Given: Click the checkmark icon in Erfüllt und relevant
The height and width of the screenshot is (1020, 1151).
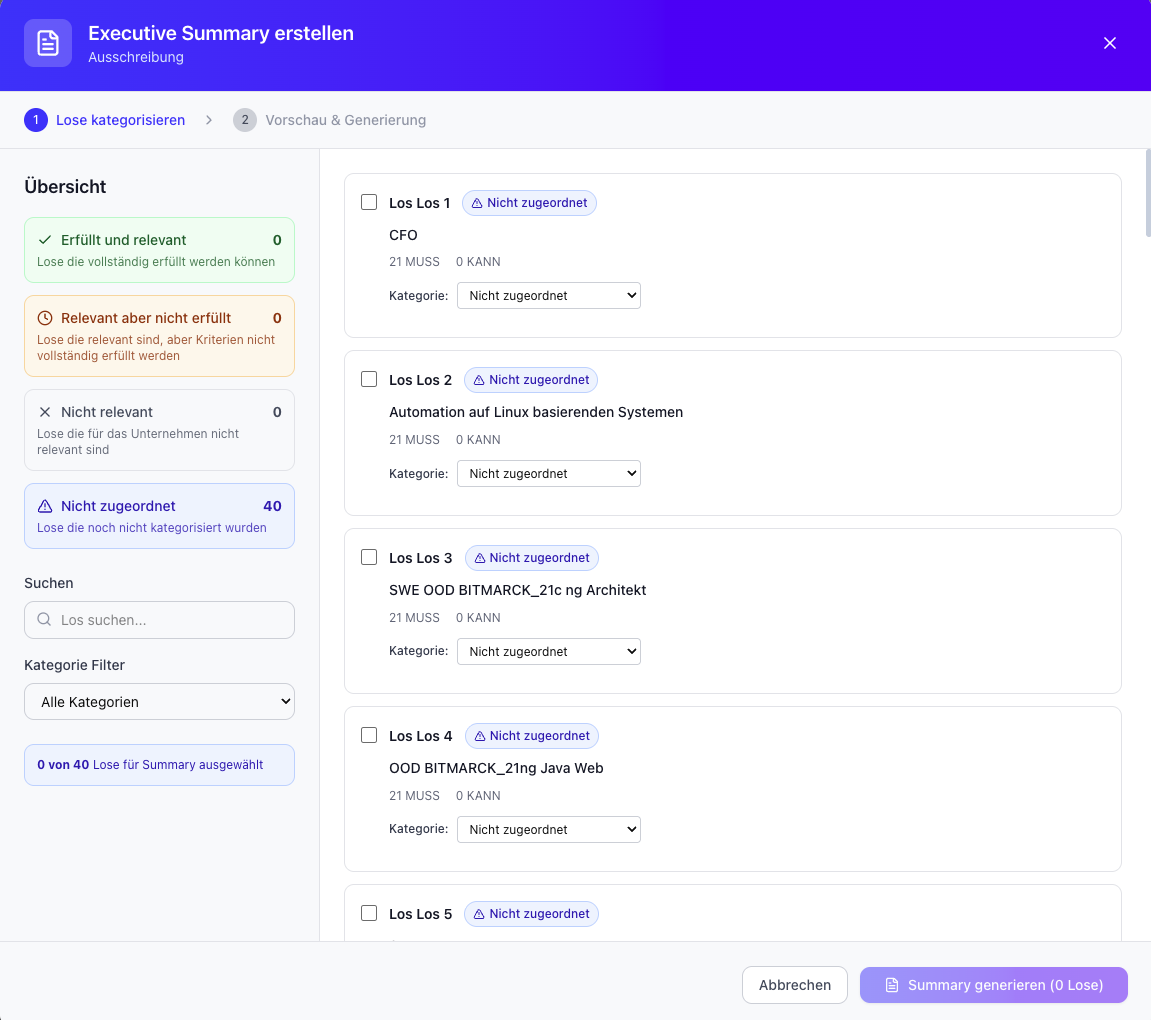Looking at the screenshot, I should [45, 240].
